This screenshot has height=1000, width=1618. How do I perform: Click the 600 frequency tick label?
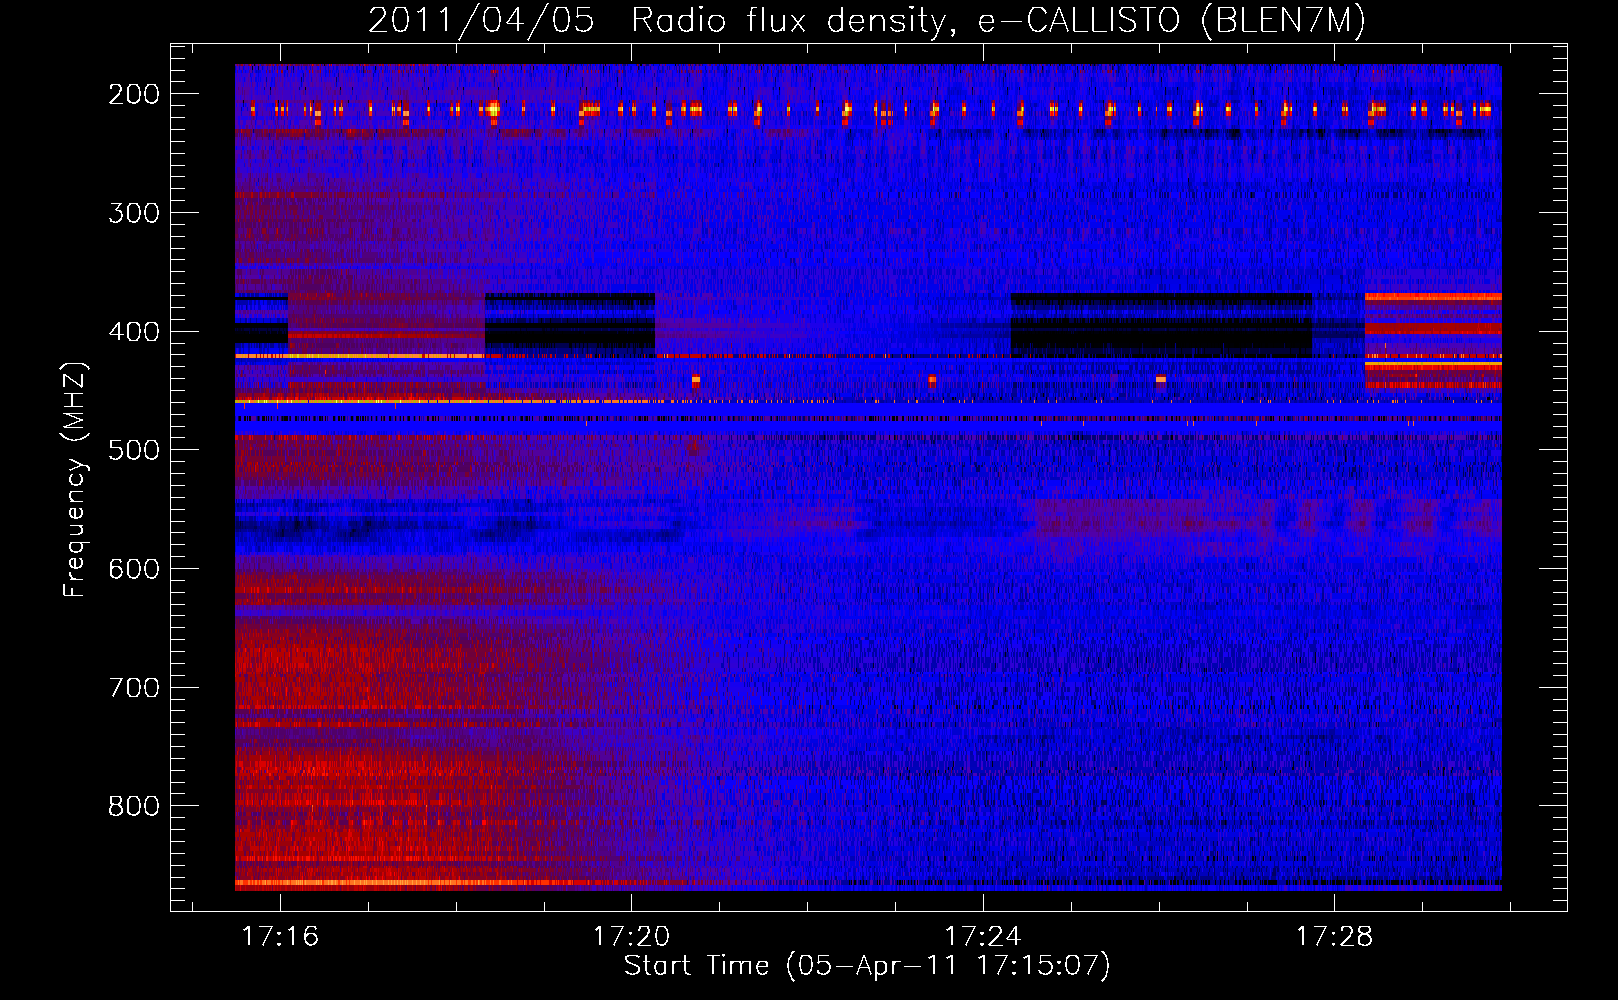coord(134,569)
